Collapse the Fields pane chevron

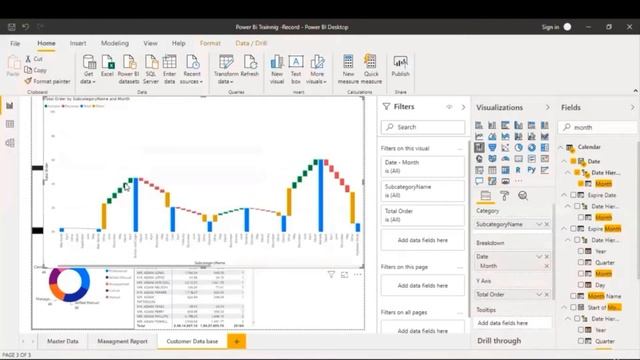(632, 107)
